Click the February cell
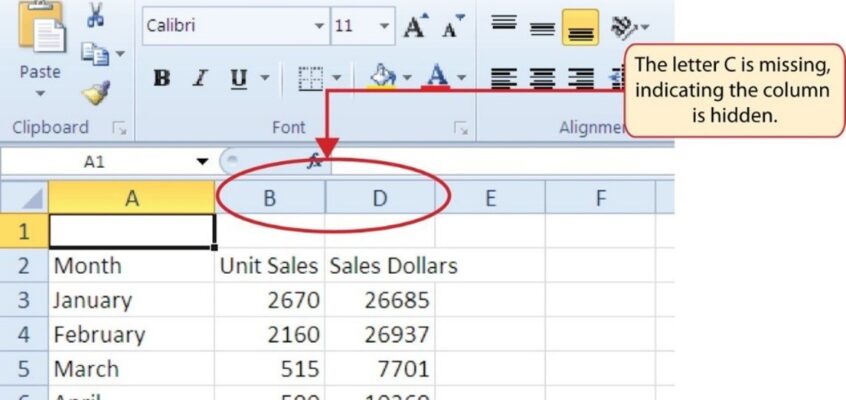The image size is (846, 400). (x=132, y=334)
